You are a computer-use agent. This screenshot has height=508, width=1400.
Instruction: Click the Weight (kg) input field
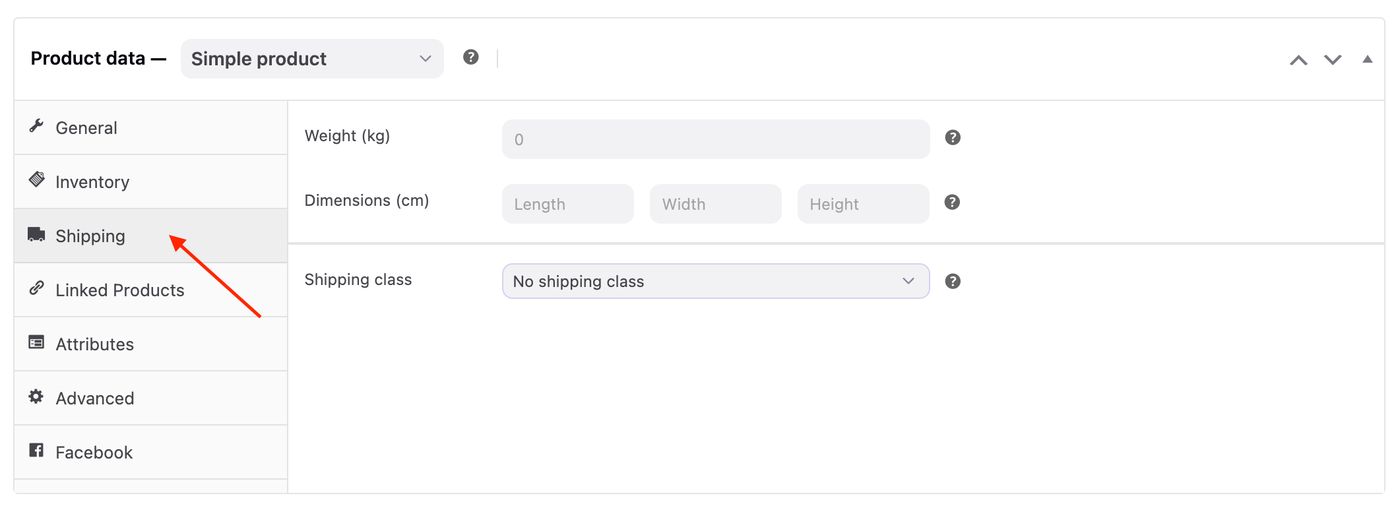[715, 140]
